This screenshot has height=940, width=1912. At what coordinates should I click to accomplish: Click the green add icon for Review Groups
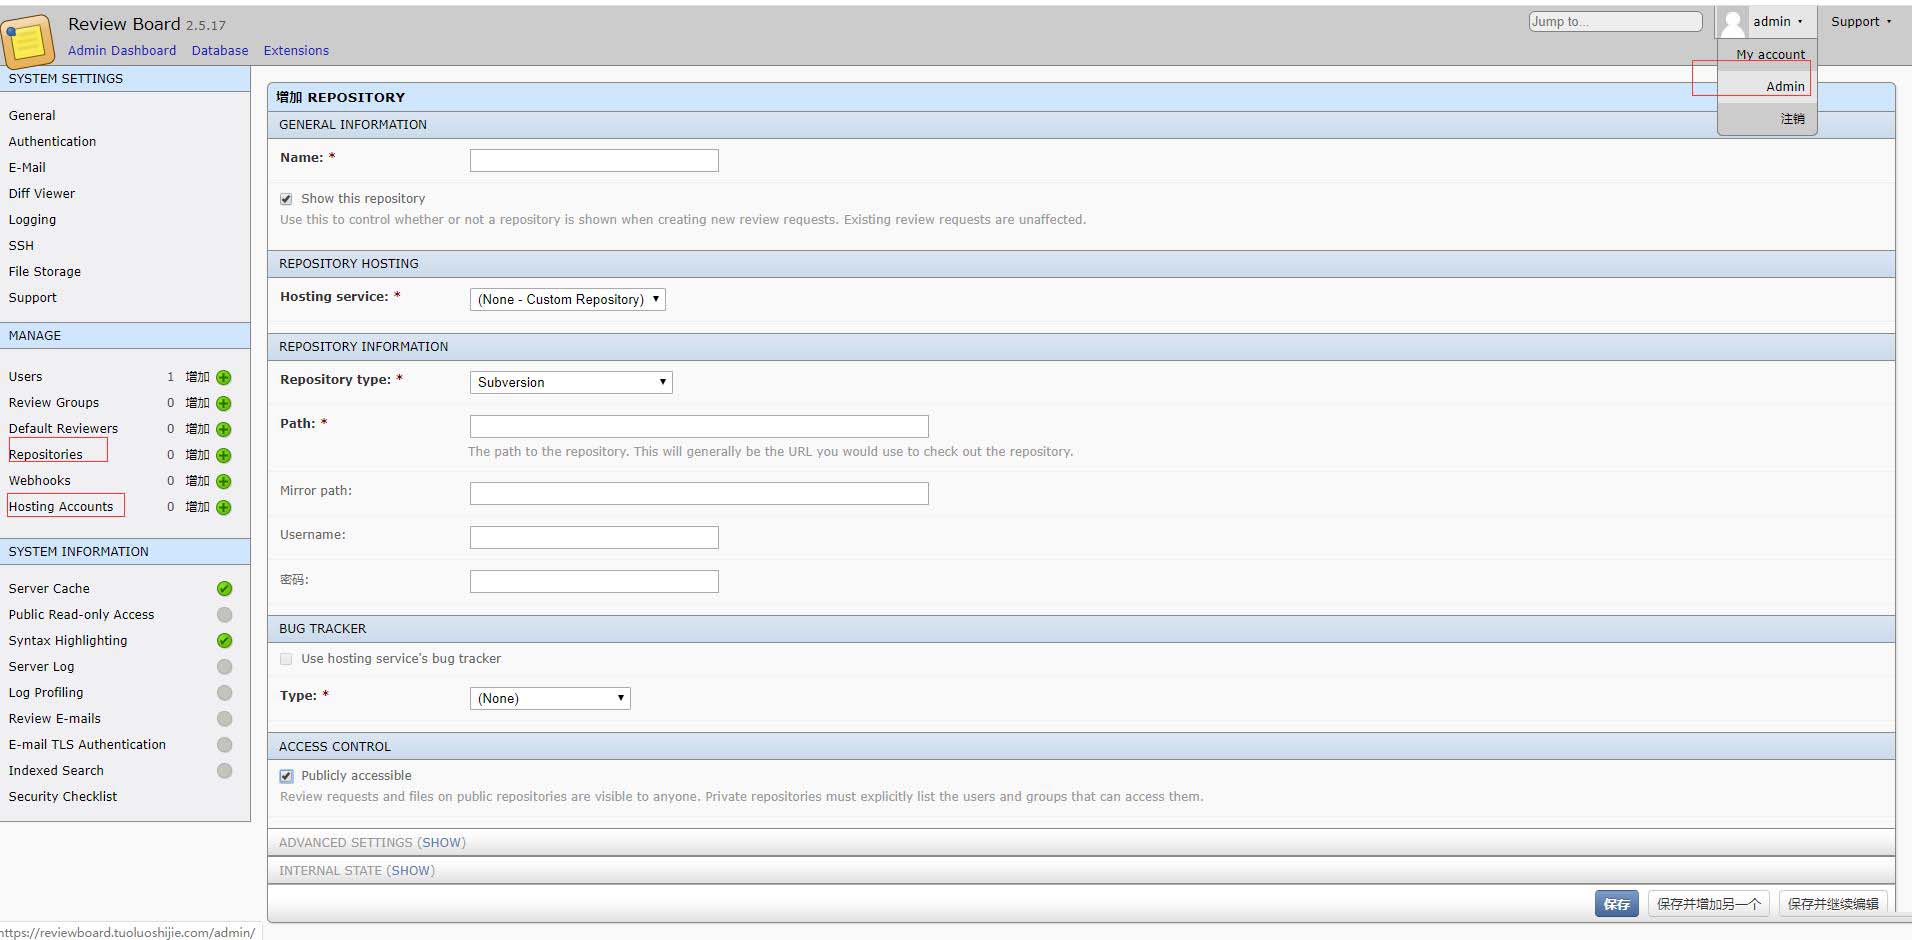click(x=224, y=403)
